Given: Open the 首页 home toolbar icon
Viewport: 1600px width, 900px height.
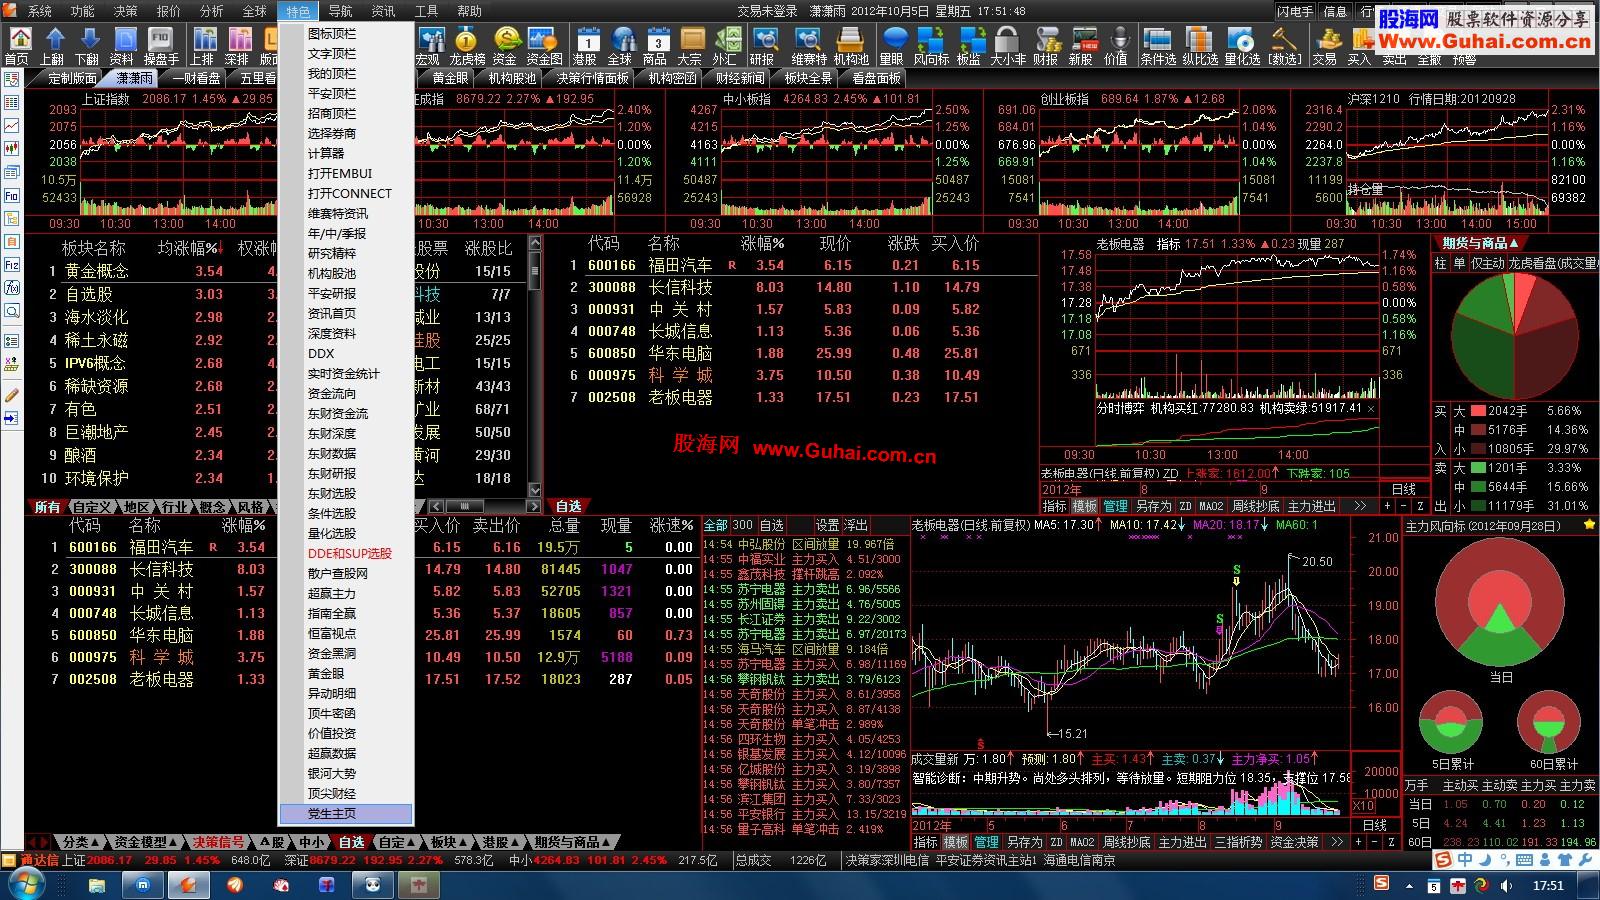Looking at the screenshot, I should coord(18,47).
